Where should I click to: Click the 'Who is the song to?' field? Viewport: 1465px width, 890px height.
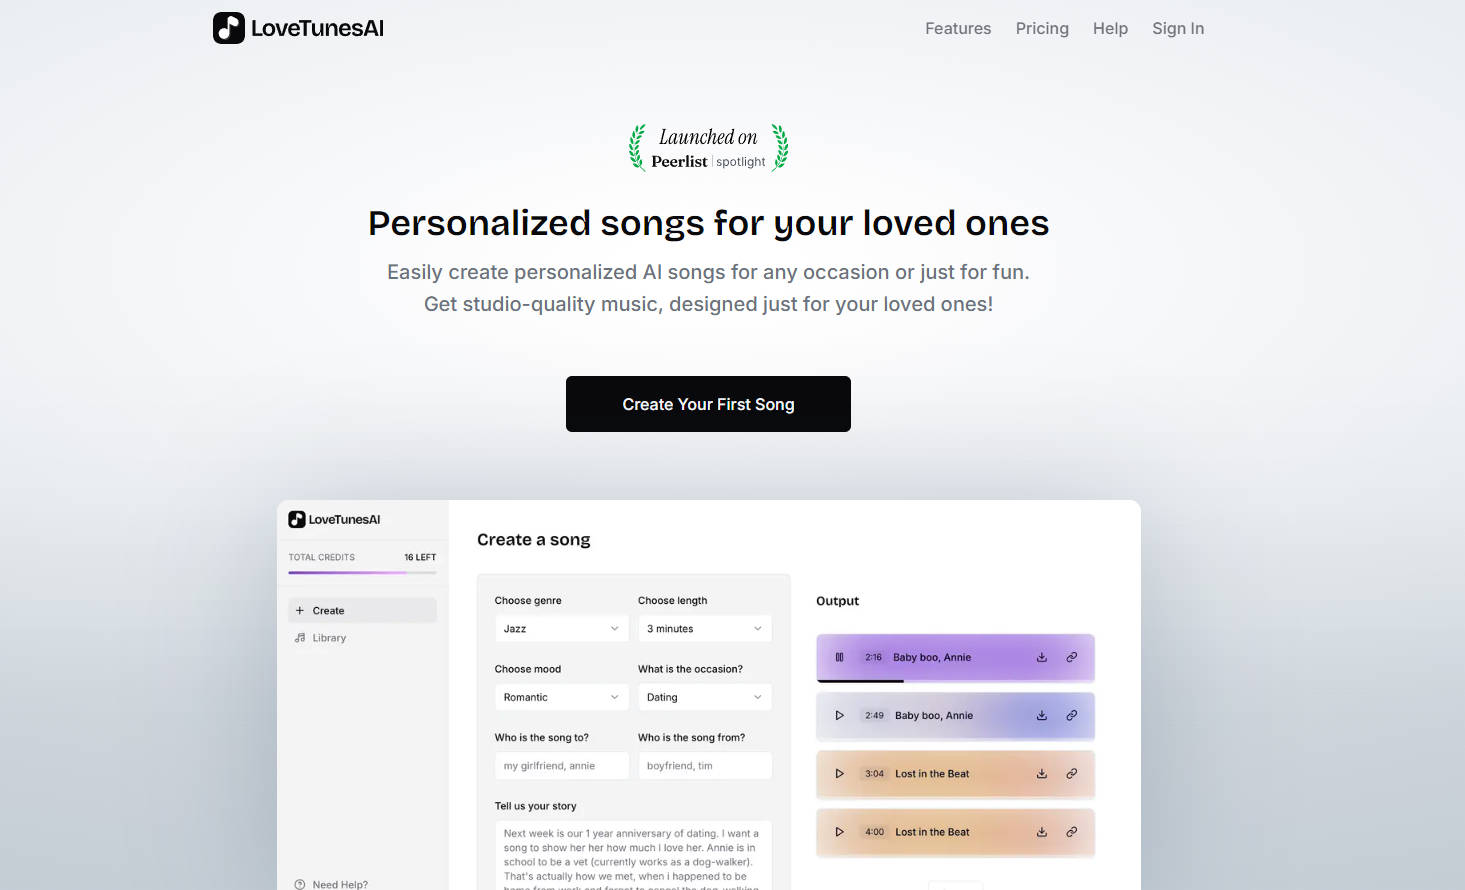(561, 766)
